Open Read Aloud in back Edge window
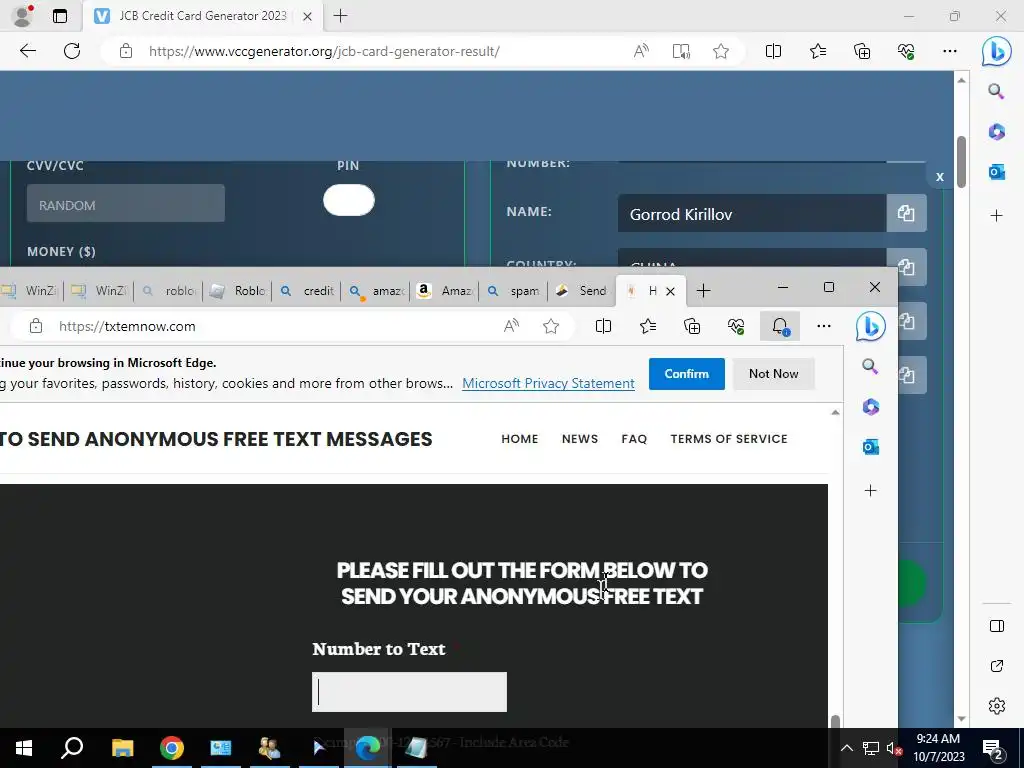The image size is (1024, 768). pyautogui.click(x=641, y=51)
